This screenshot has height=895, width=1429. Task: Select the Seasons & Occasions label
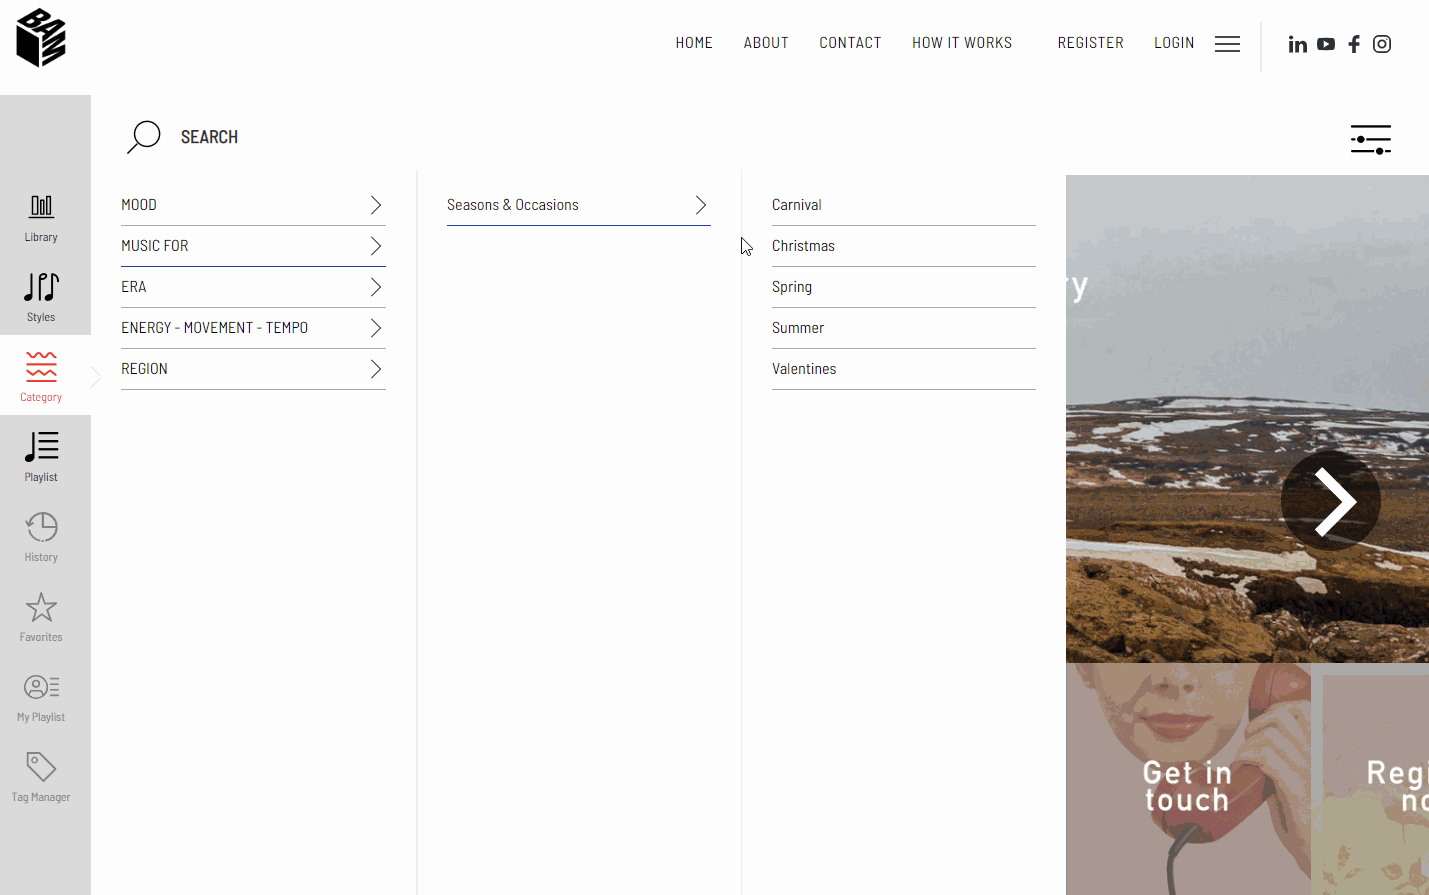tap(513, 205)
